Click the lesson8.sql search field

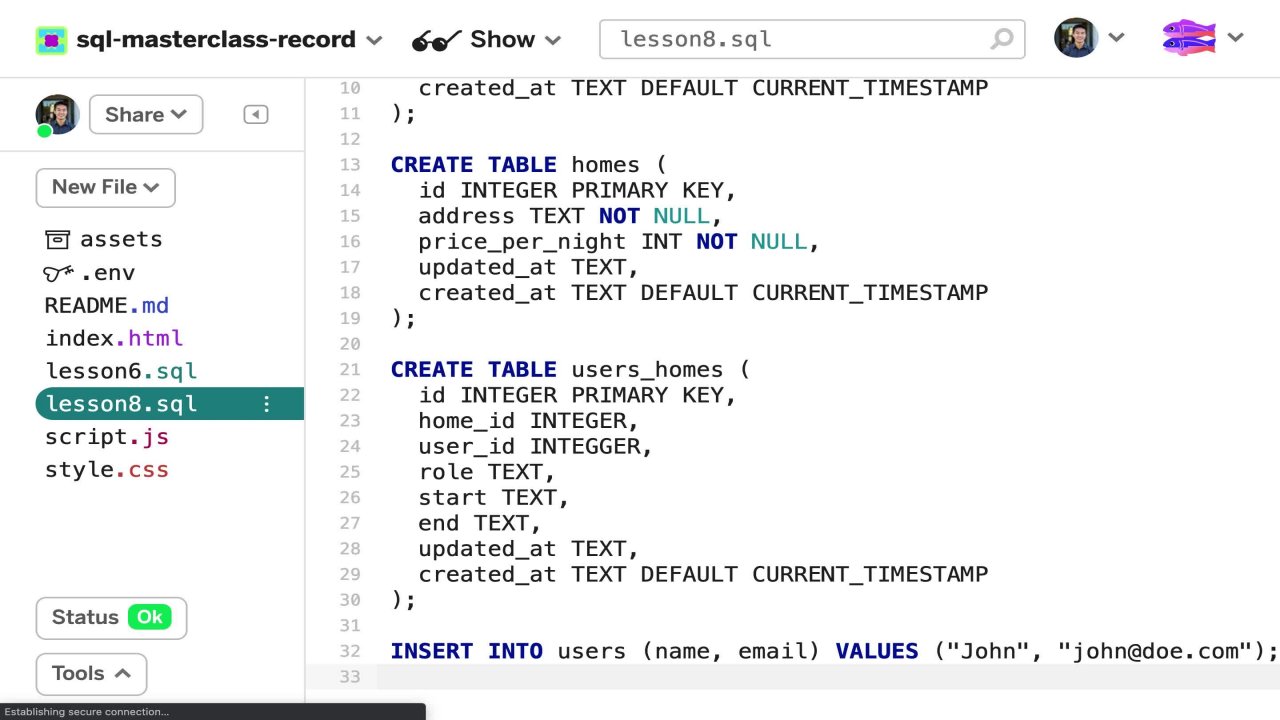[x=800, y=40]
